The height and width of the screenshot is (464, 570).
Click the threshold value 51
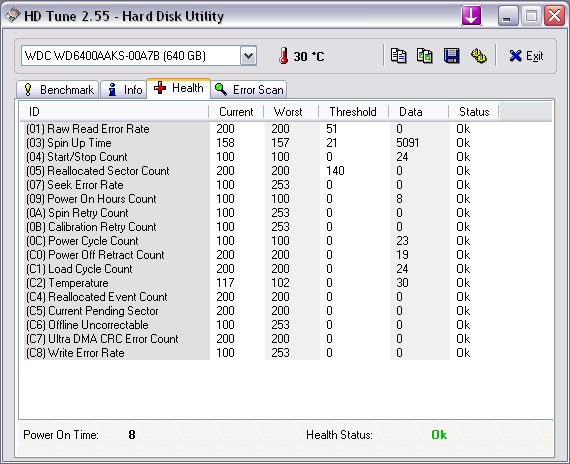point(332,129)
